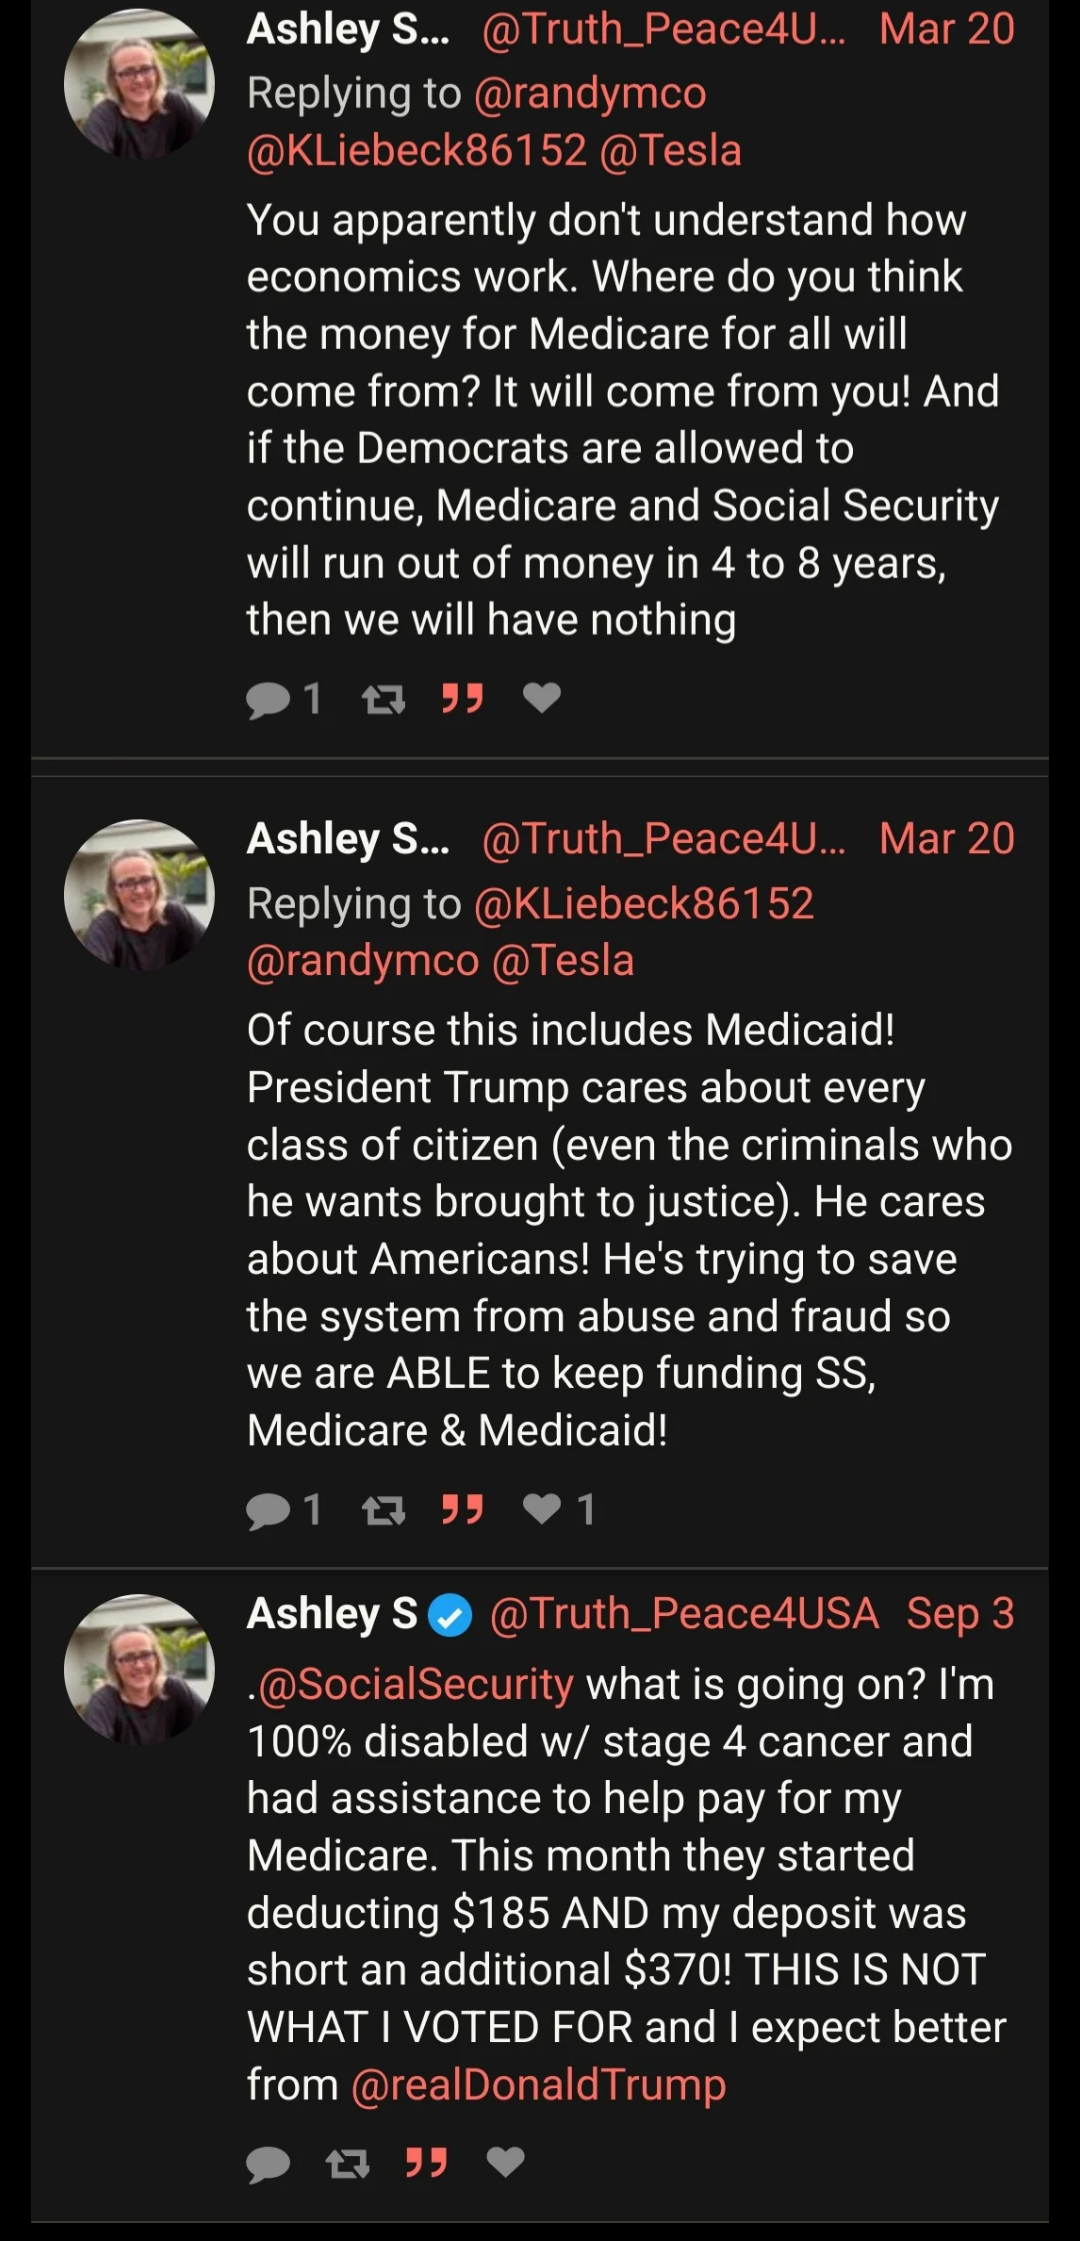Screen dimensions: 1080x2241
Task: Open the Sep 3 tweet timestamp
Action: 960,1613
